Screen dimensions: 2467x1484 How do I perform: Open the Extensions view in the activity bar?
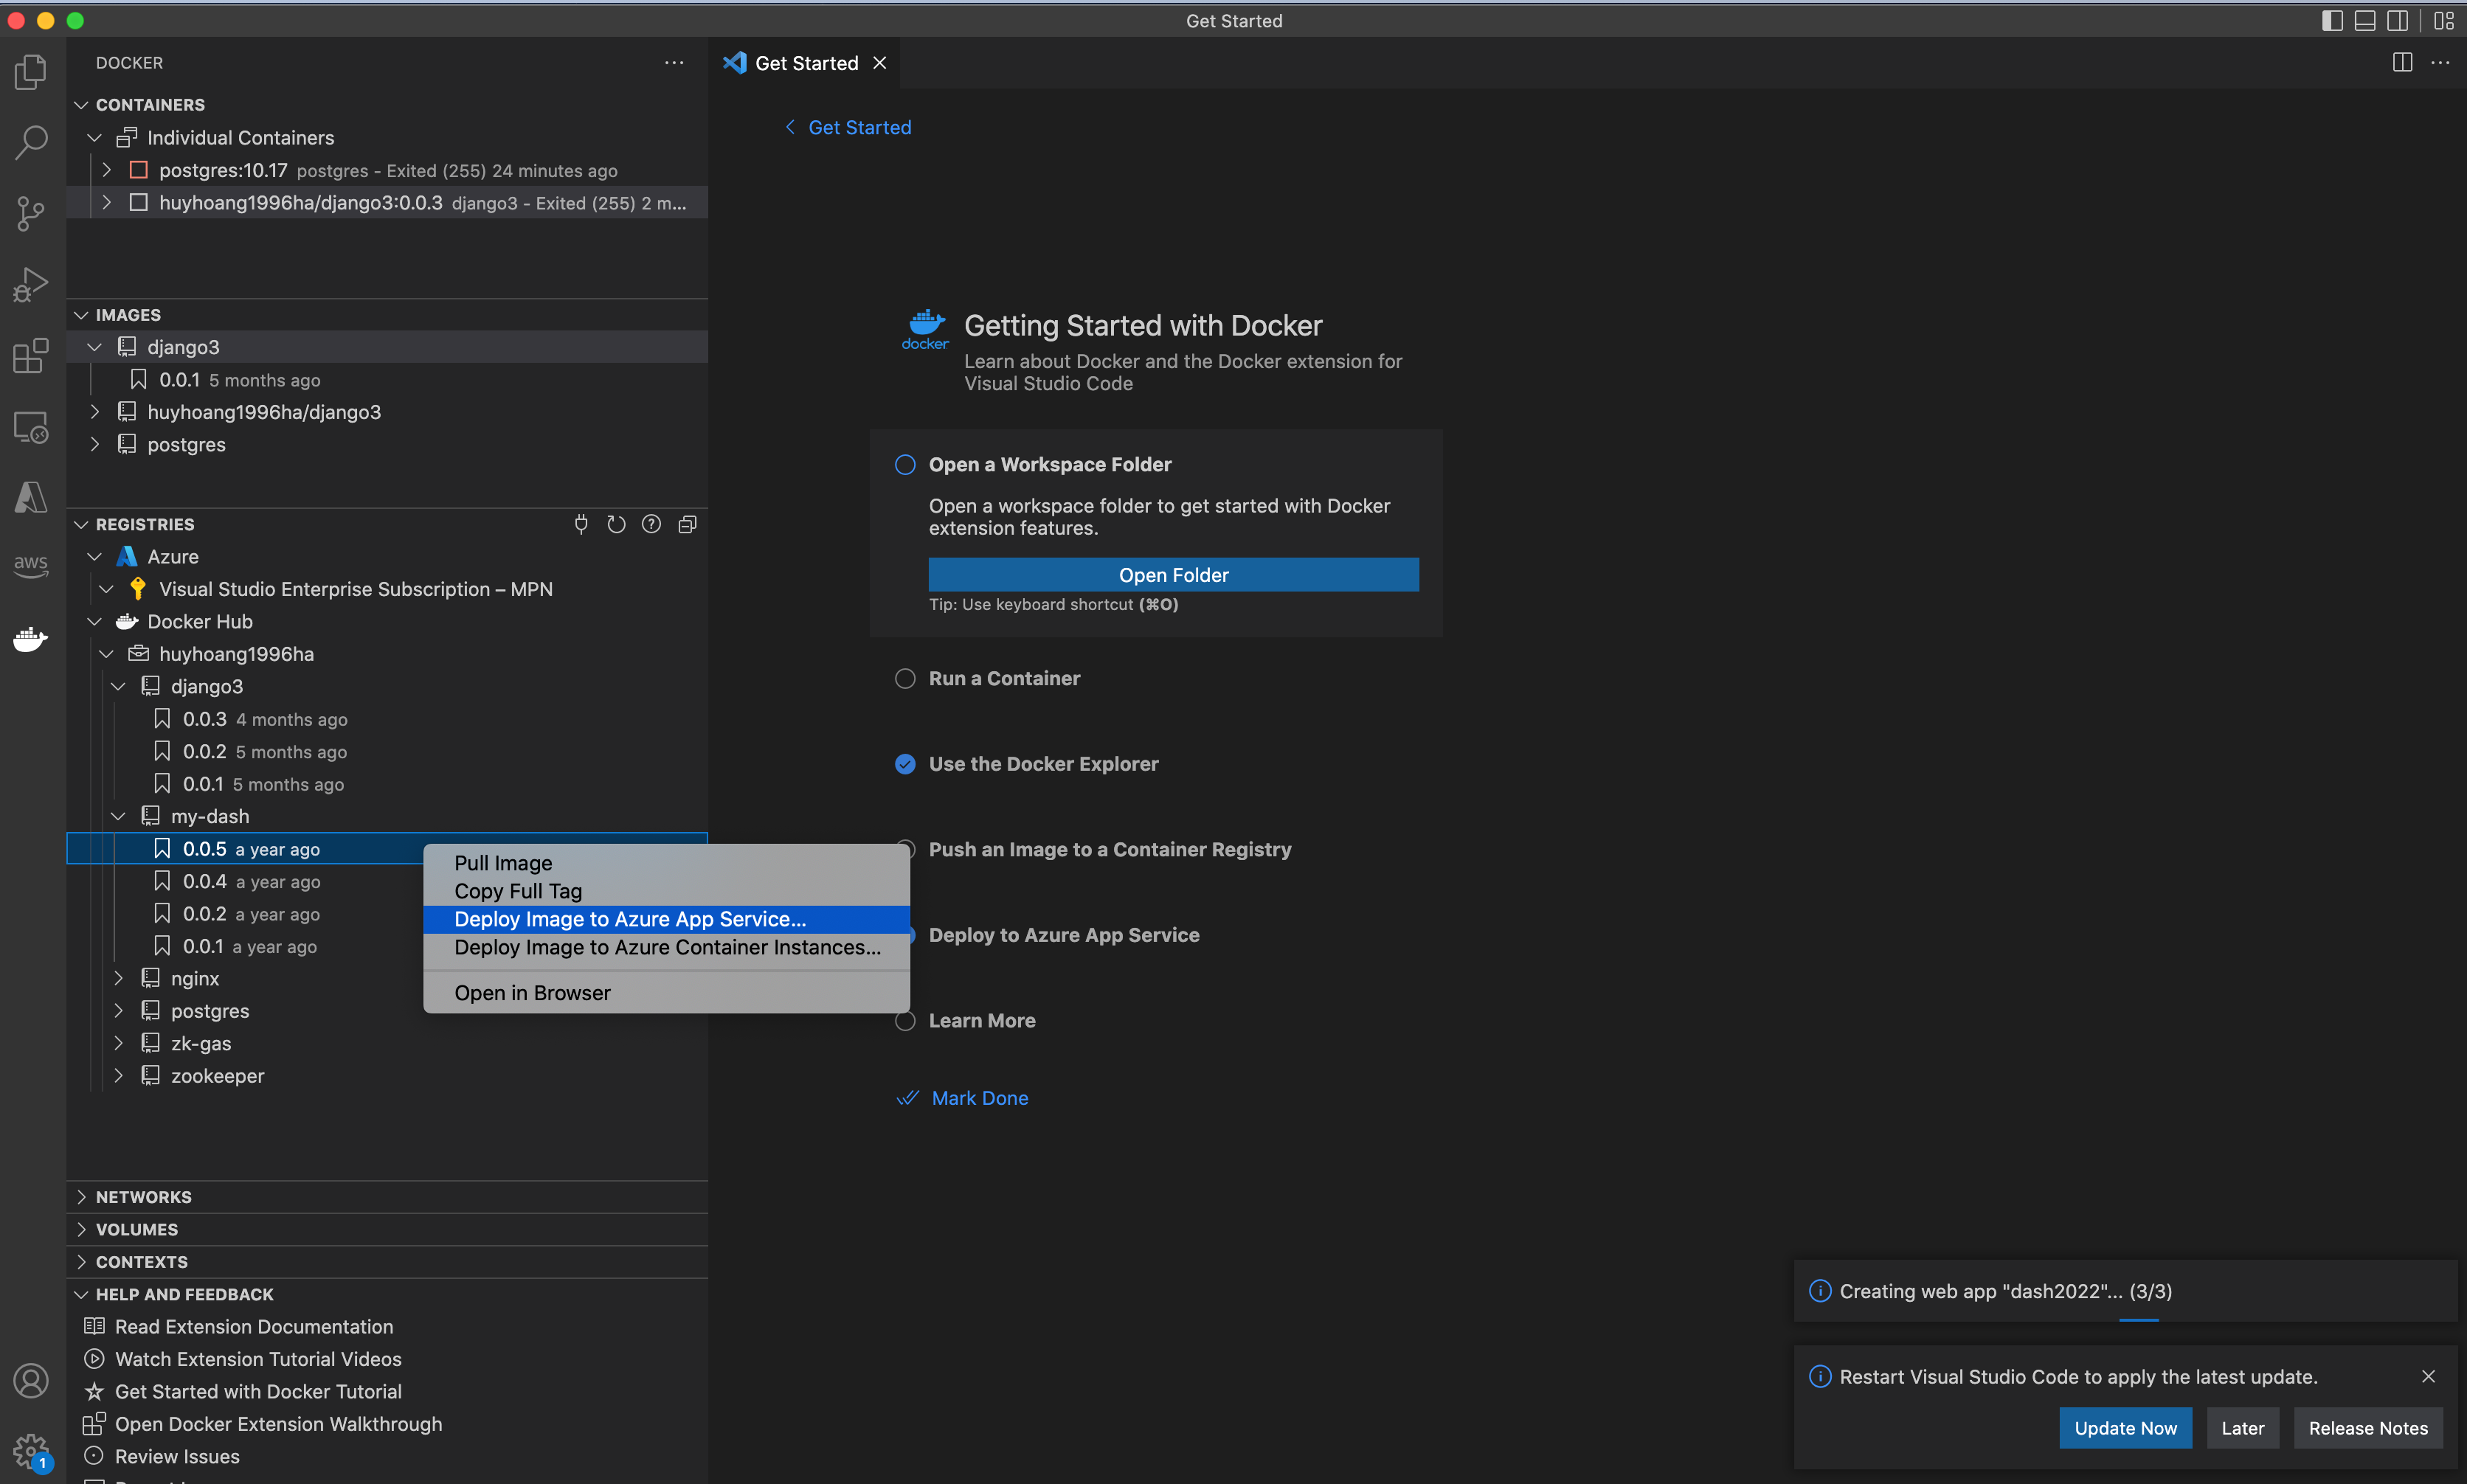coord(31,355)
